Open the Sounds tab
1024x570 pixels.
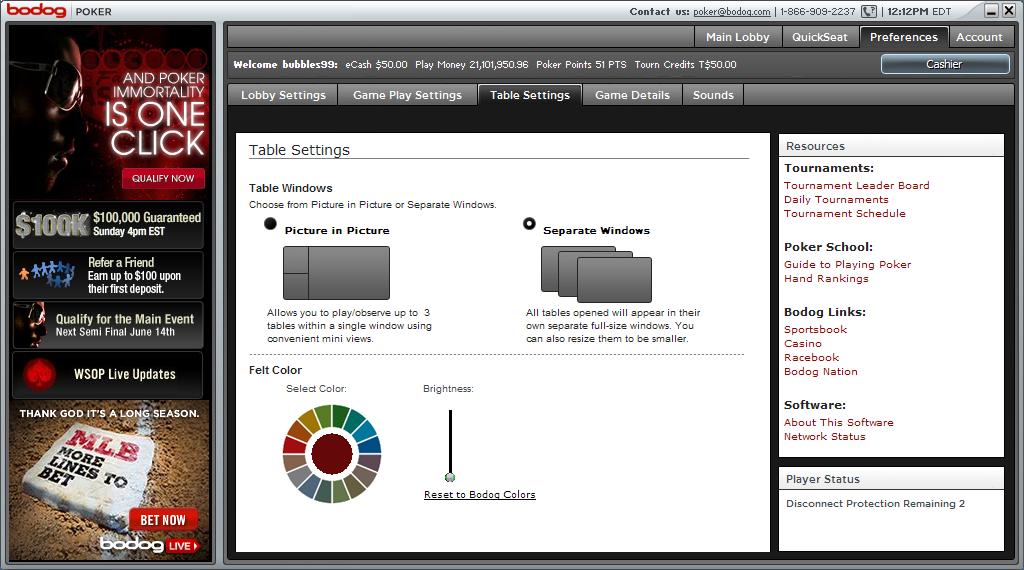[x=713, y=95]
